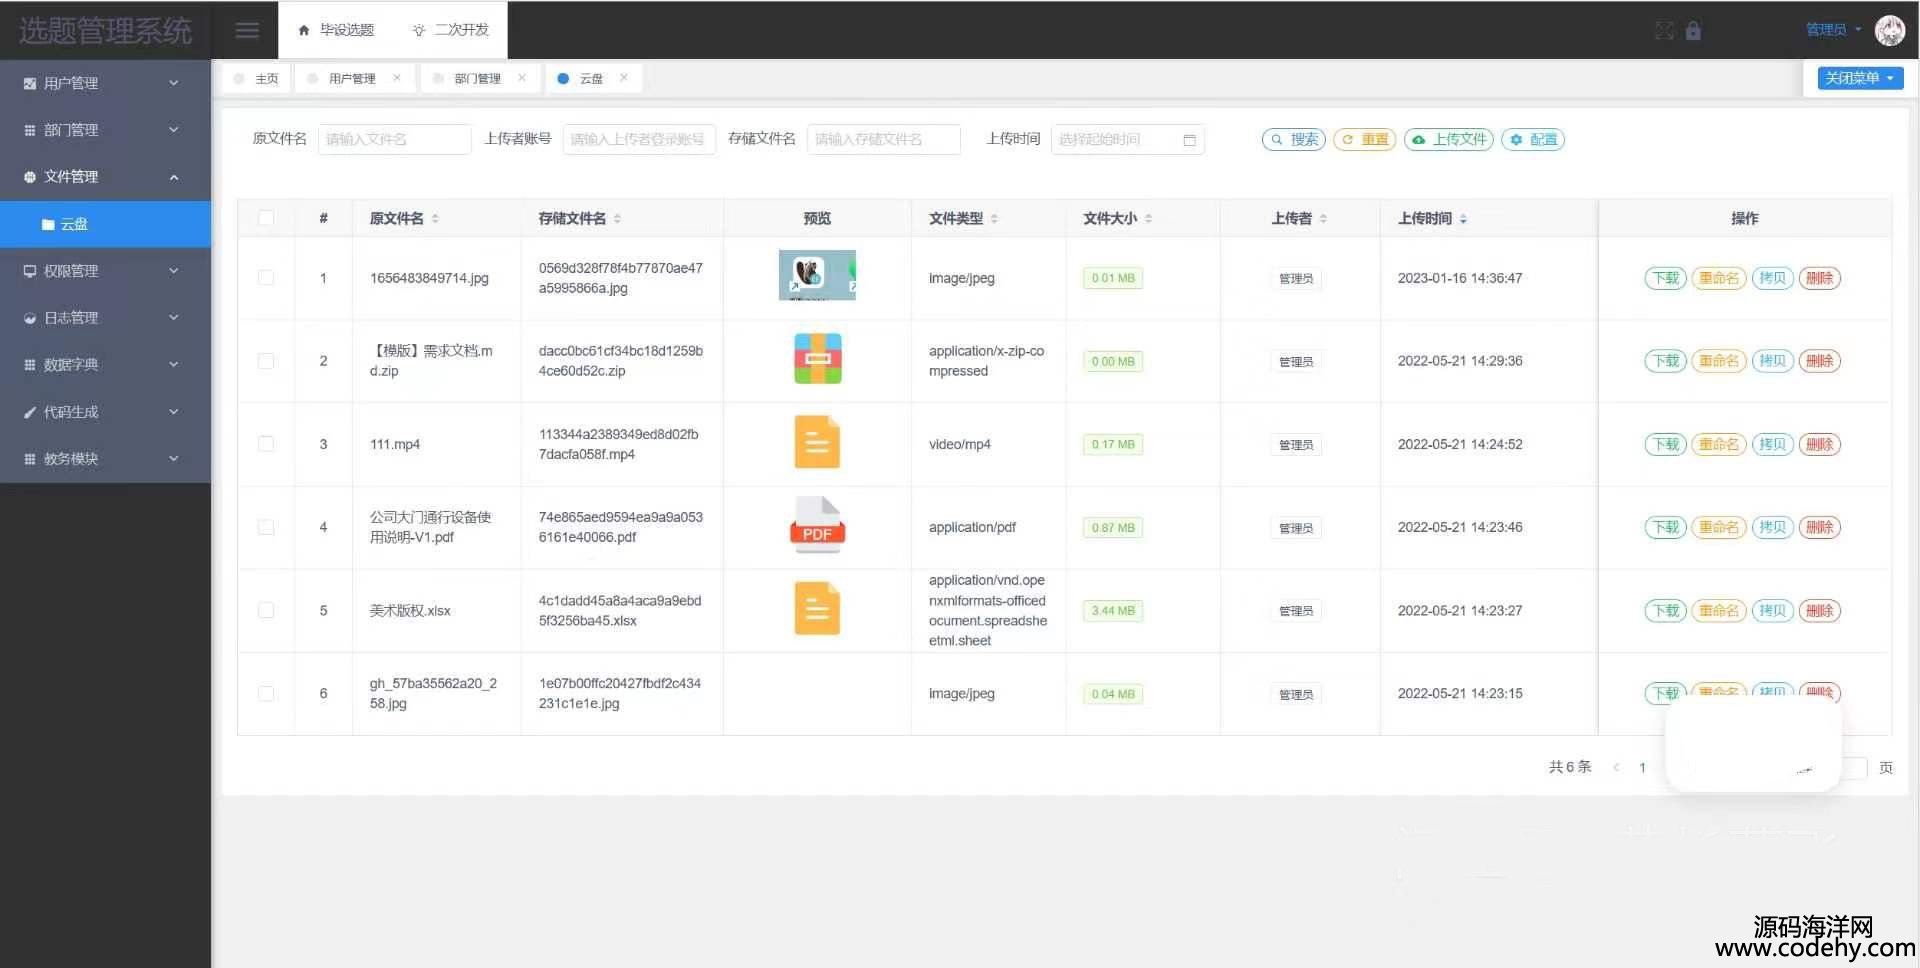Click the 美术版权.xlsx file preview icon

coord(817,608)
